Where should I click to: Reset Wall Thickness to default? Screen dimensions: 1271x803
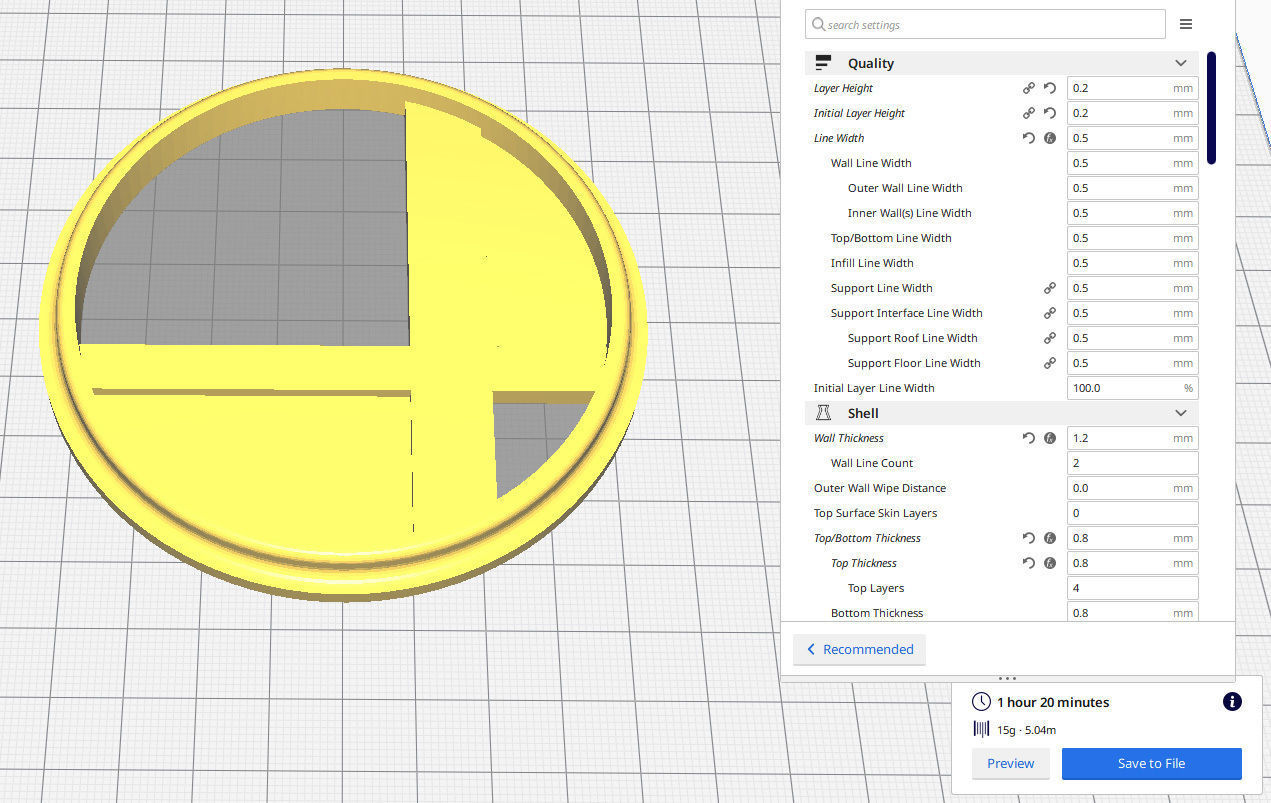(1029, 438)
